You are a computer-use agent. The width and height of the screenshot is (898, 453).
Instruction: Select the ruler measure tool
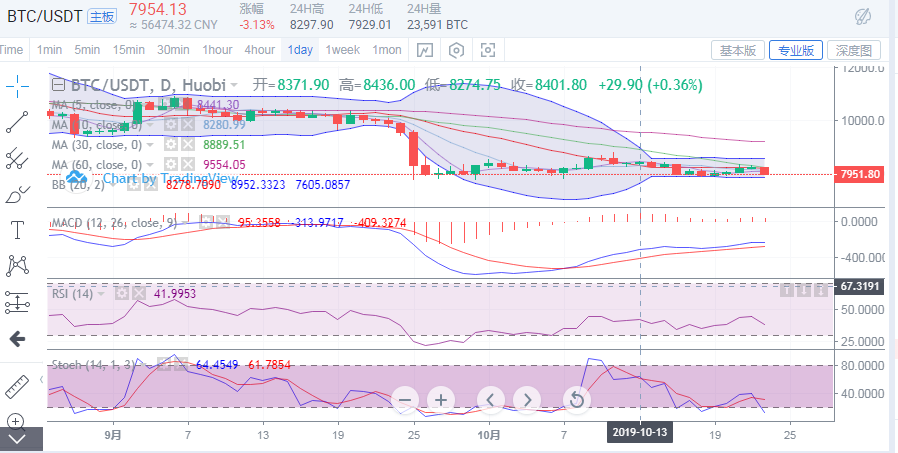[x=17, y=387]
